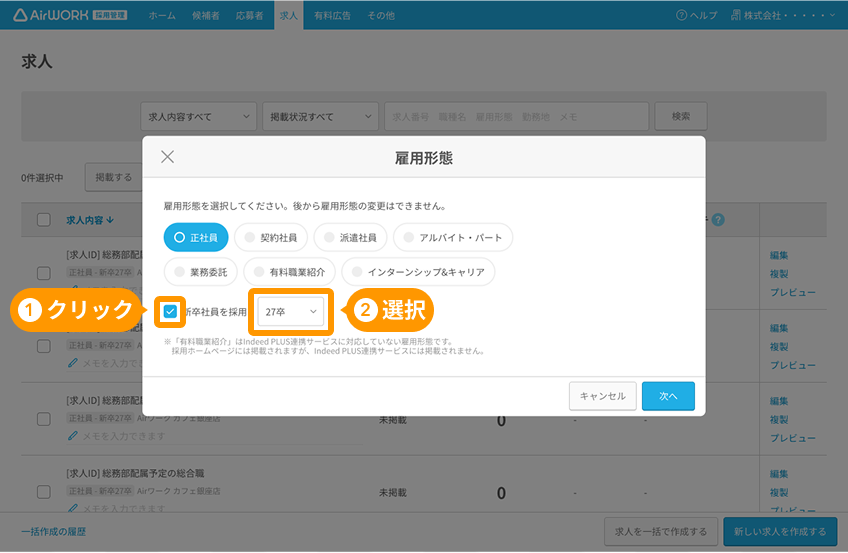The width and height of the screenshot is (848, 553).
Task: Sort by 求人内容 column header
Action: (x=90, y=220)
